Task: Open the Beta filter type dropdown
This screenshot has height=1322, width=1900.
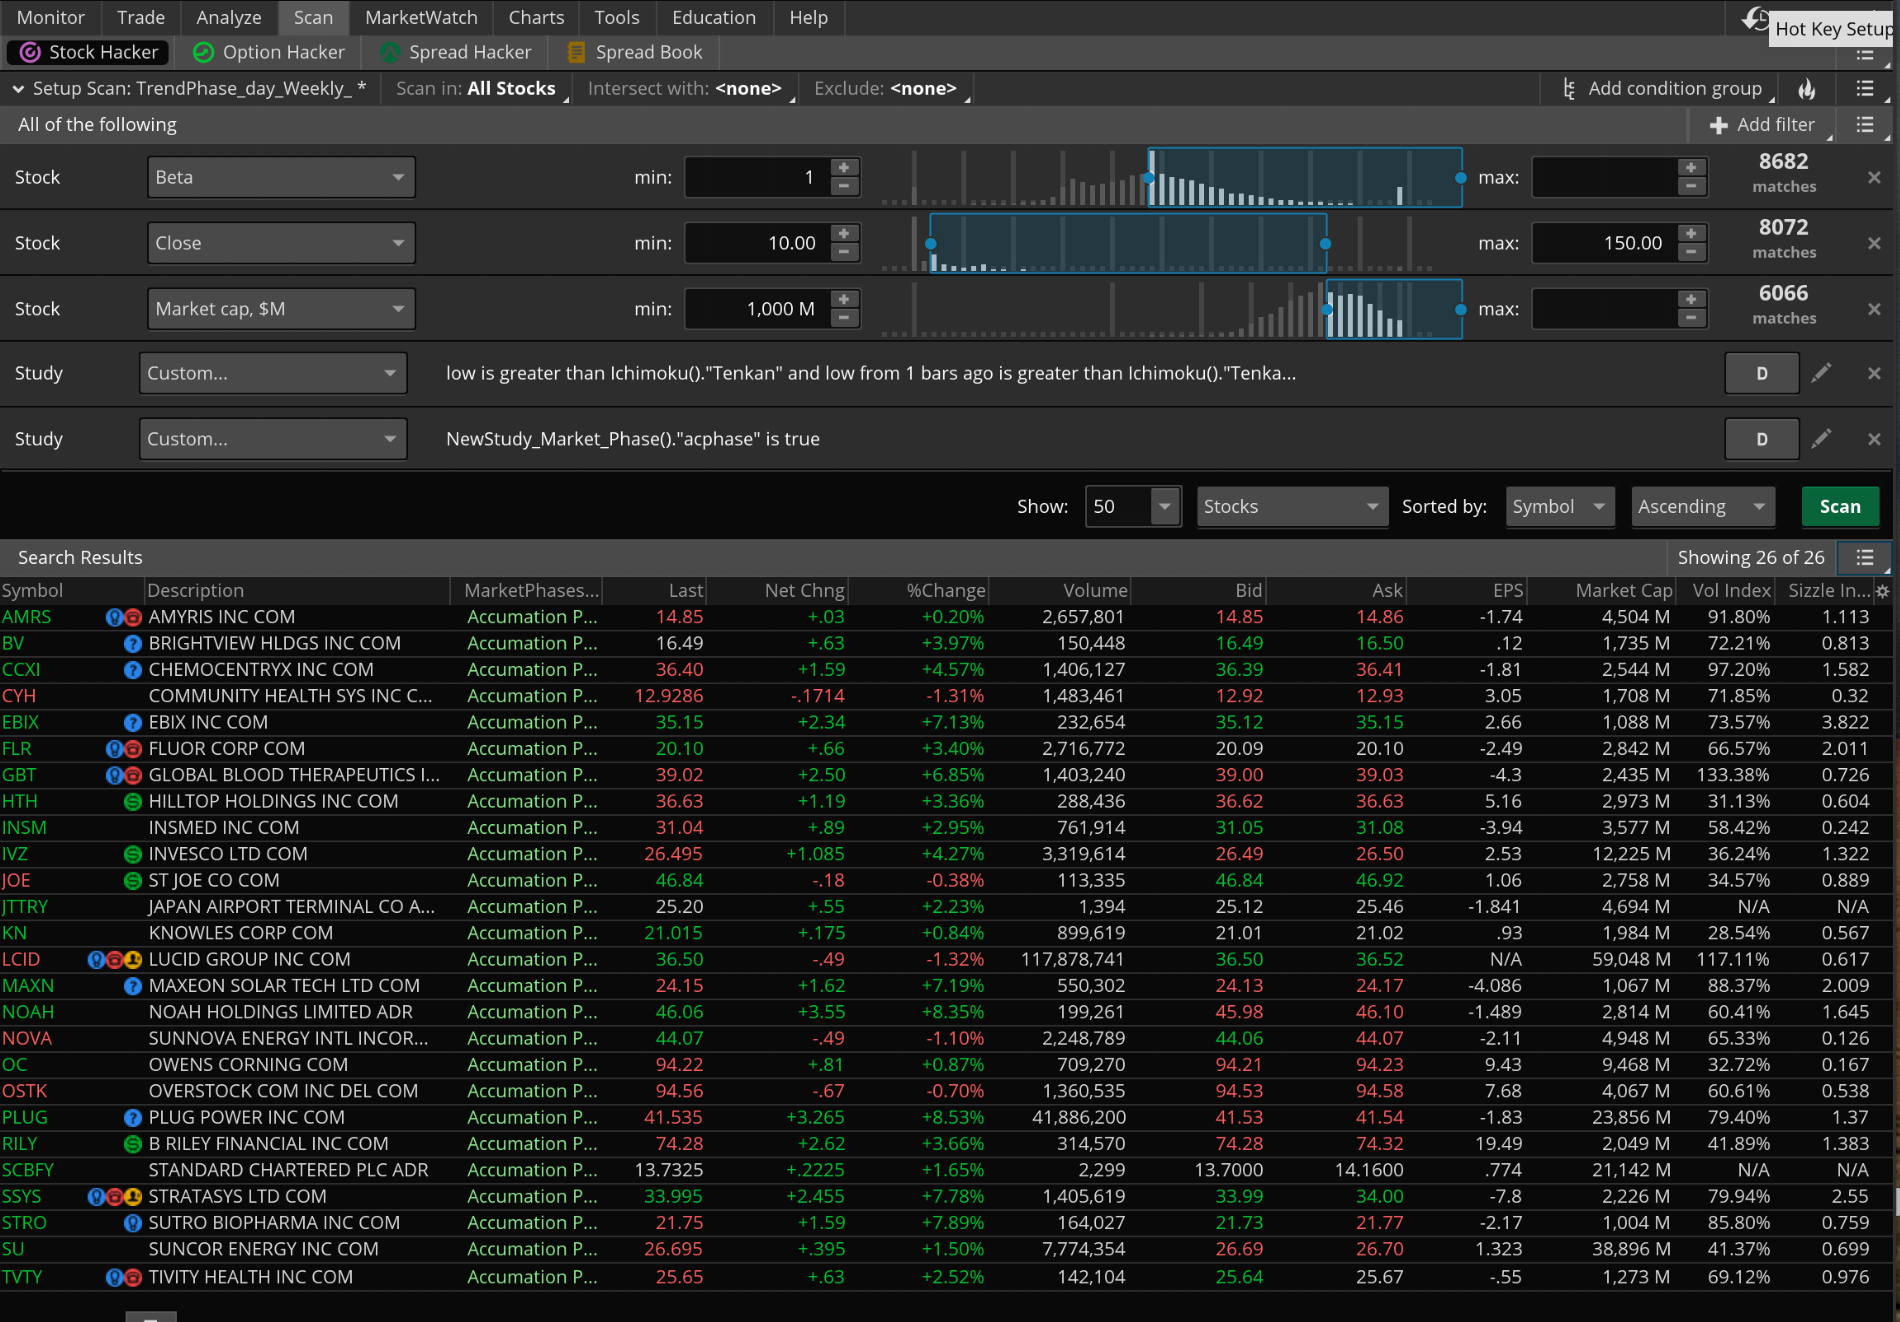Action: pos(280,177)
